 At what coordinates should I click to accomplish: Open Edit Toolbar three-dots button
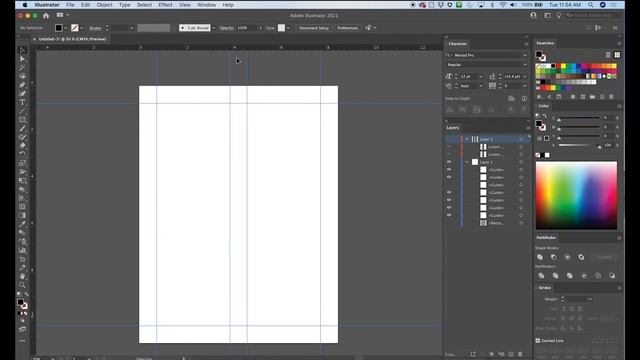click(x=22, y=340)
